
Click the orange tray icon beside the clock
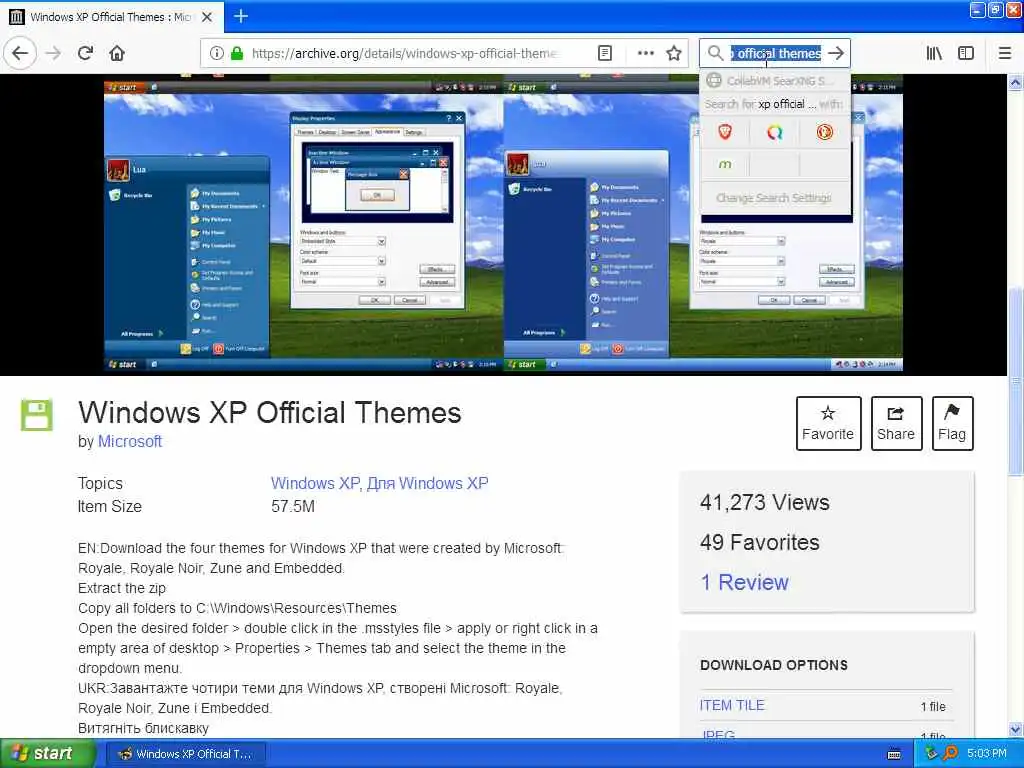tap(950, 754)
